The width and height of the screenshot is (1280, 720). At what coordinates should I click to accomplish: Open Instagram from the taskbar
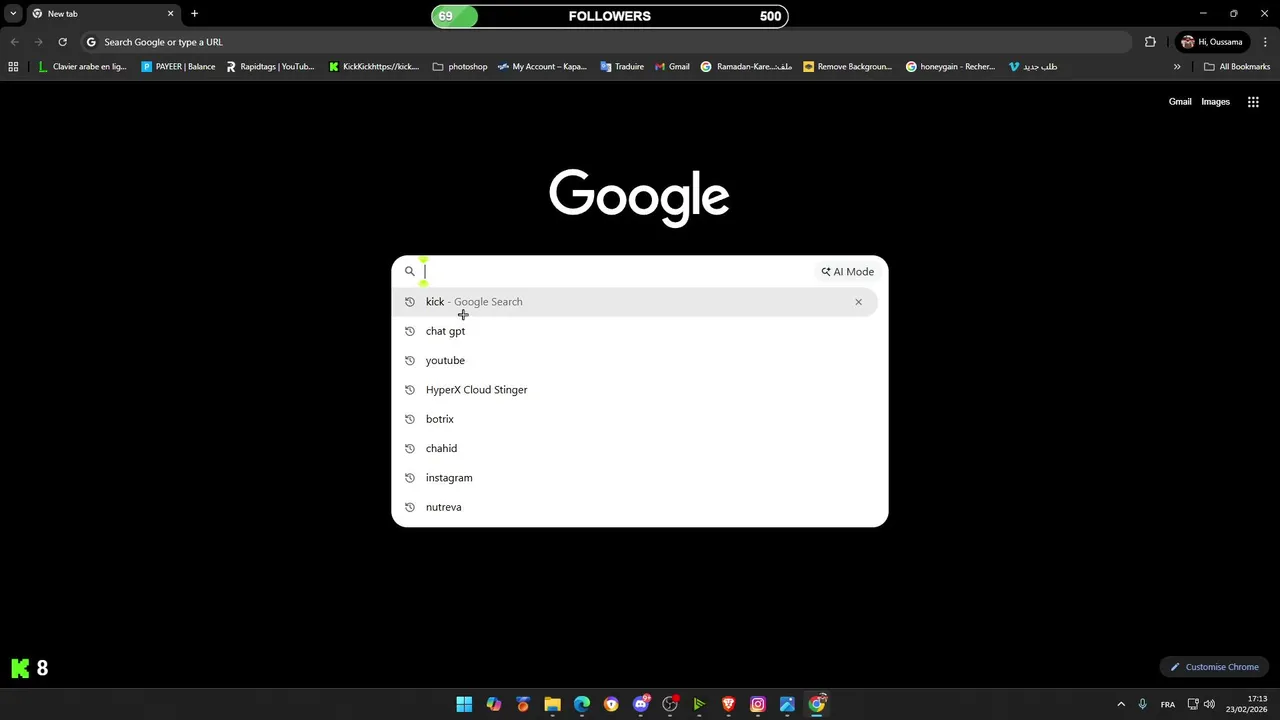pos(758,704)
